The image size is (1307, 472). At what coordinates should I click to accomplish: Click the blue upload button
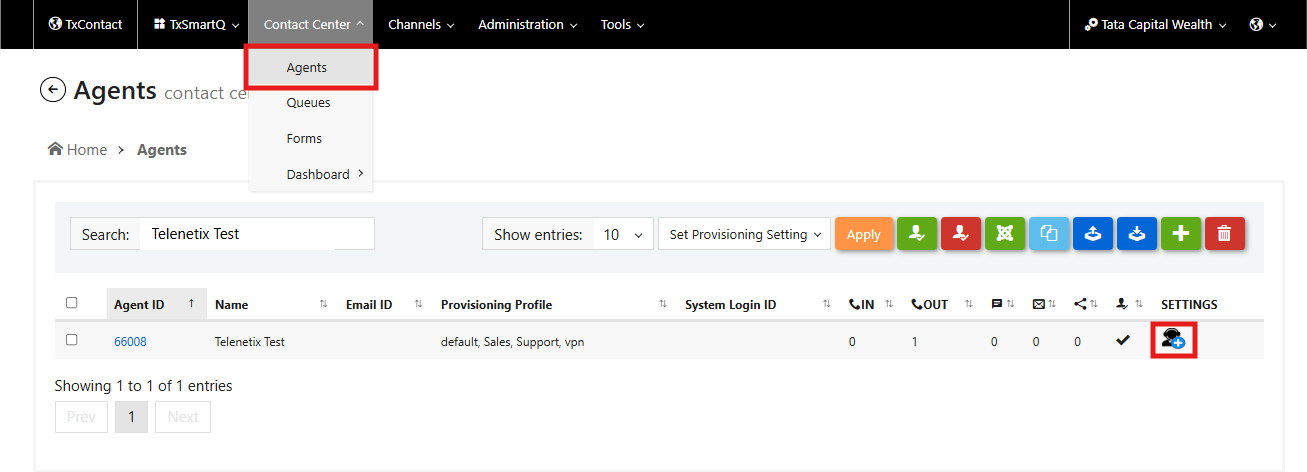coord(1093,234)
